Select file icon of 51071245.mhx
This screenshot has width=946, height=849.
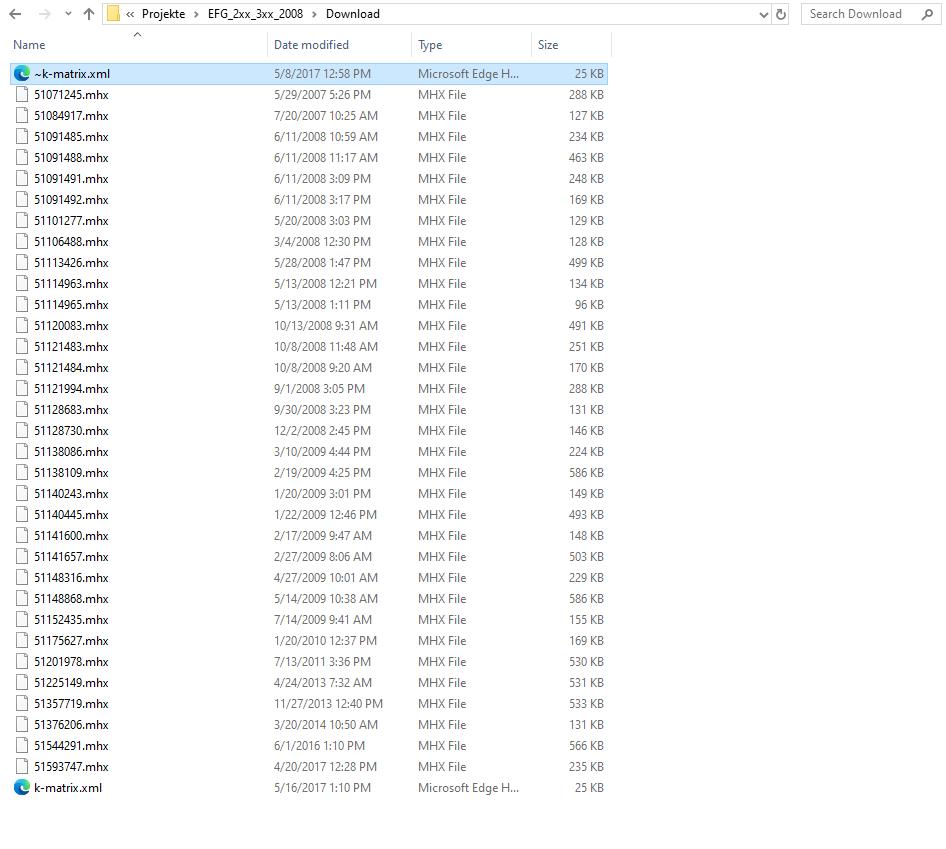[x=22, y=95]
